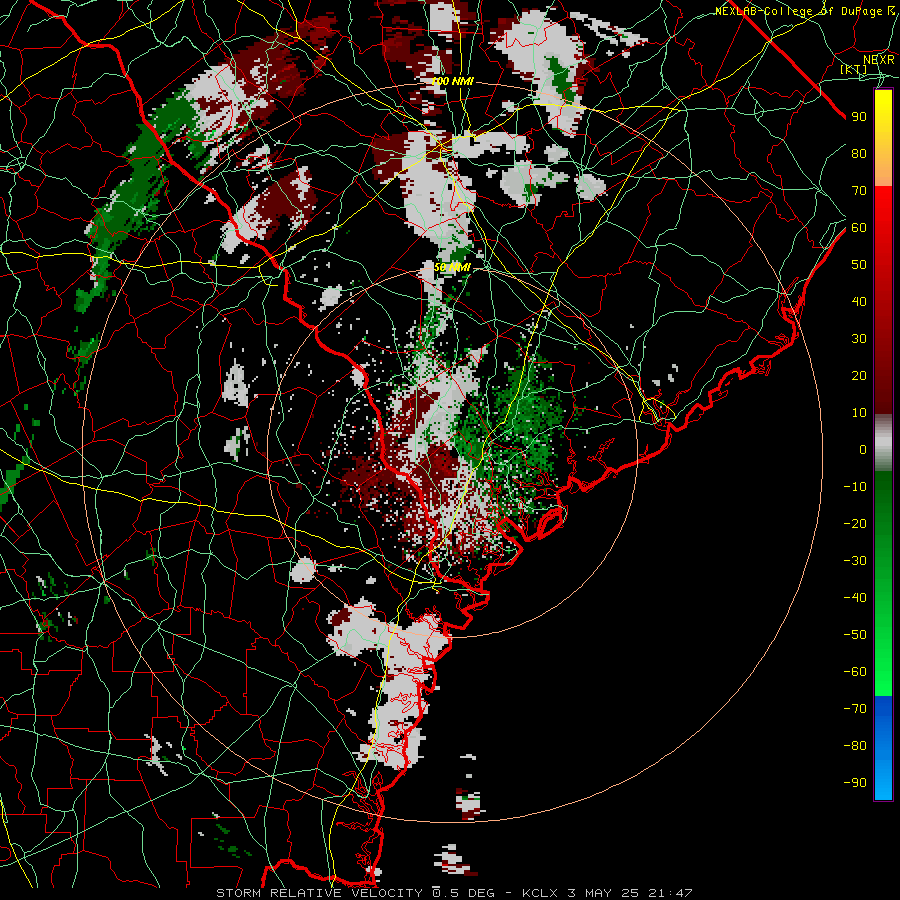Click the [KT] units label

pos(854,70)
